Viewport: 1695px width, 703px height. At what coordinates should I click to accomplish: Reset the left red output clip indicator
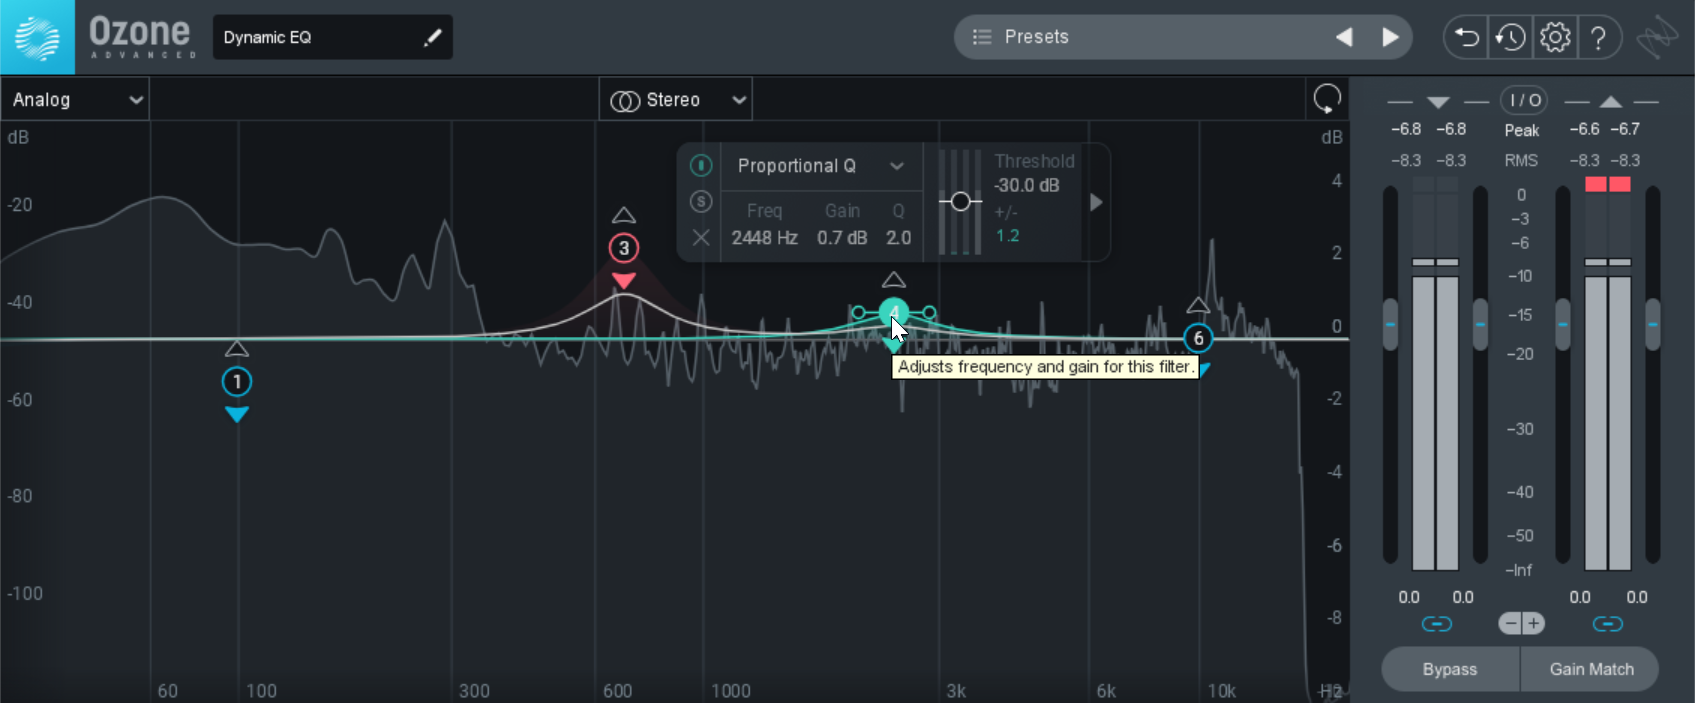click(1596, 184)
